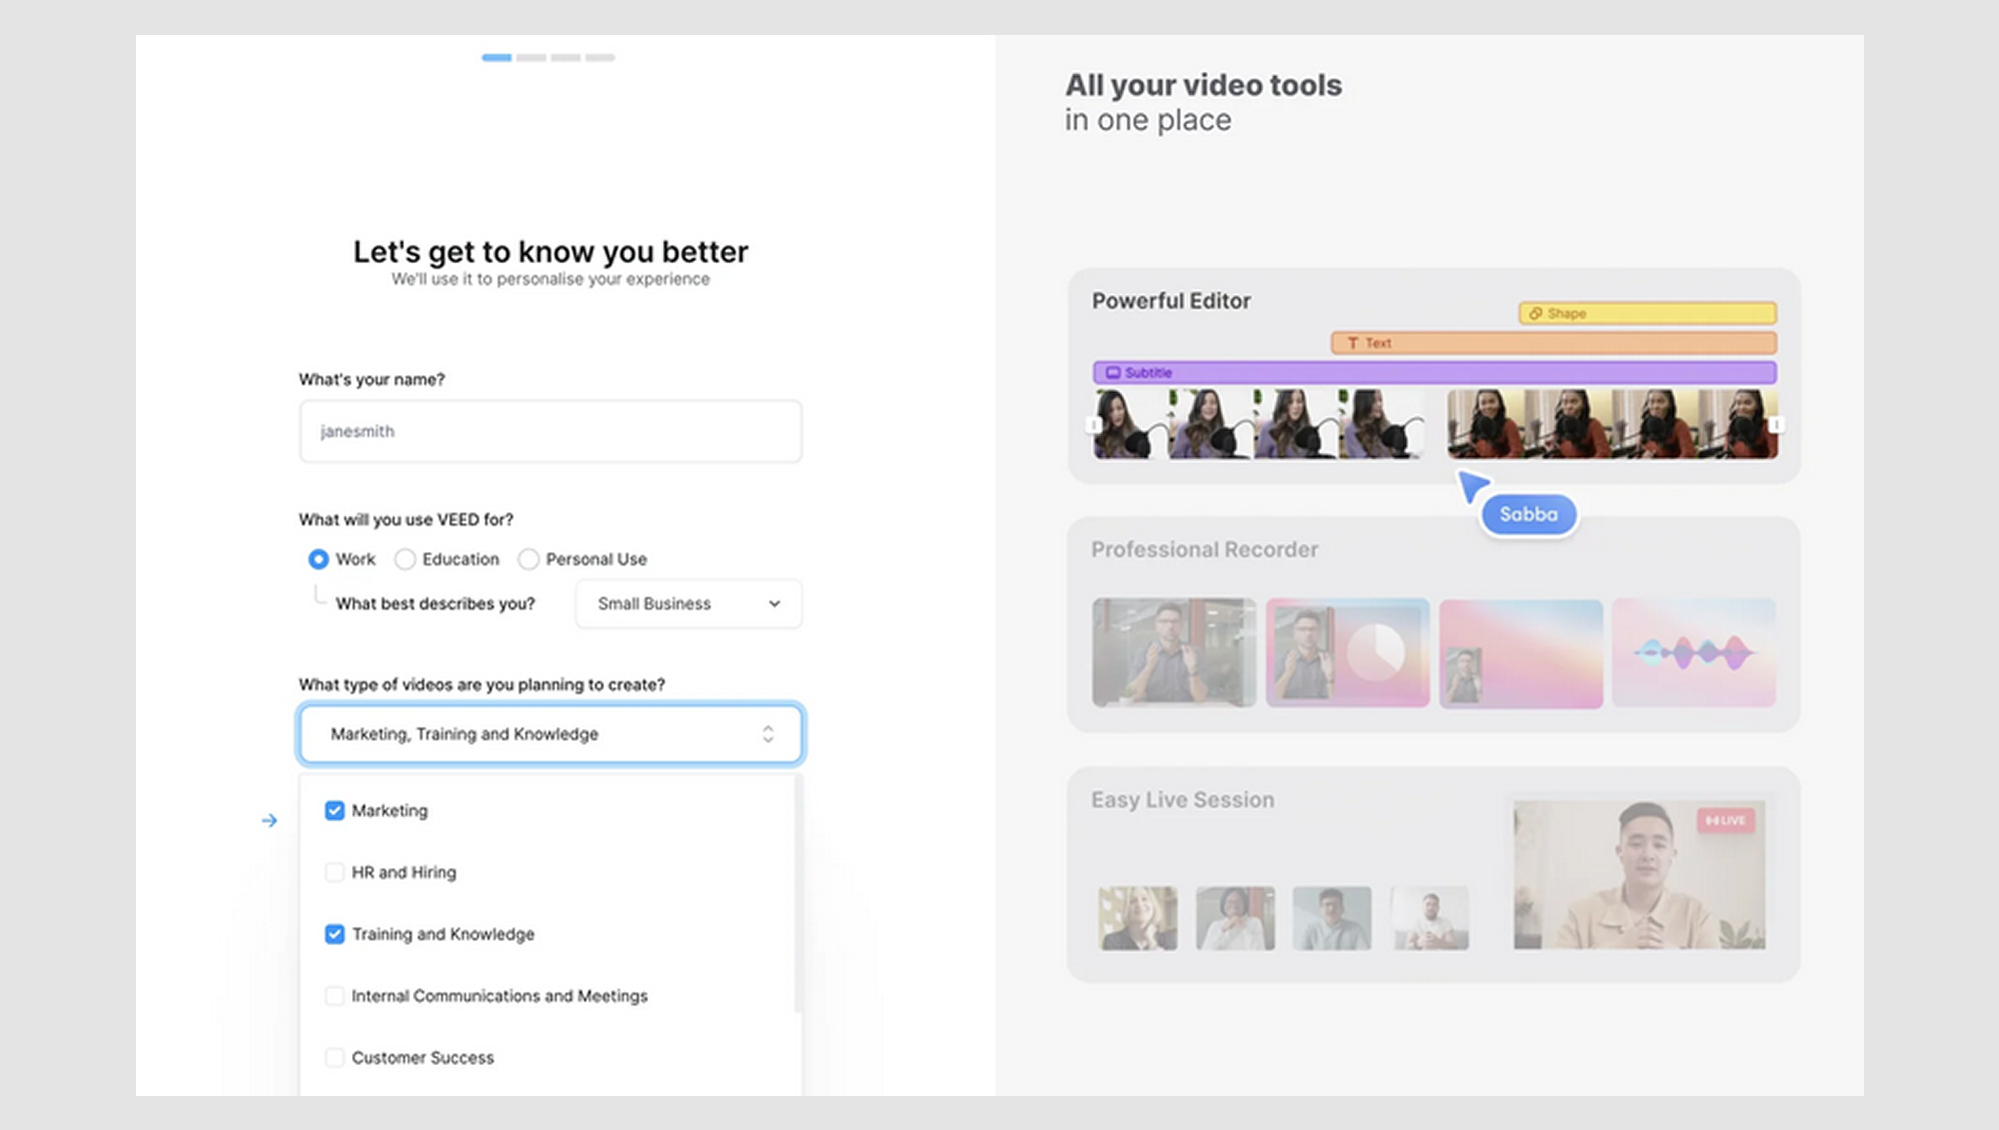Open the Small Business dropdown
The width and height of the screenshot is (1999, 1130).
(688, 604)
